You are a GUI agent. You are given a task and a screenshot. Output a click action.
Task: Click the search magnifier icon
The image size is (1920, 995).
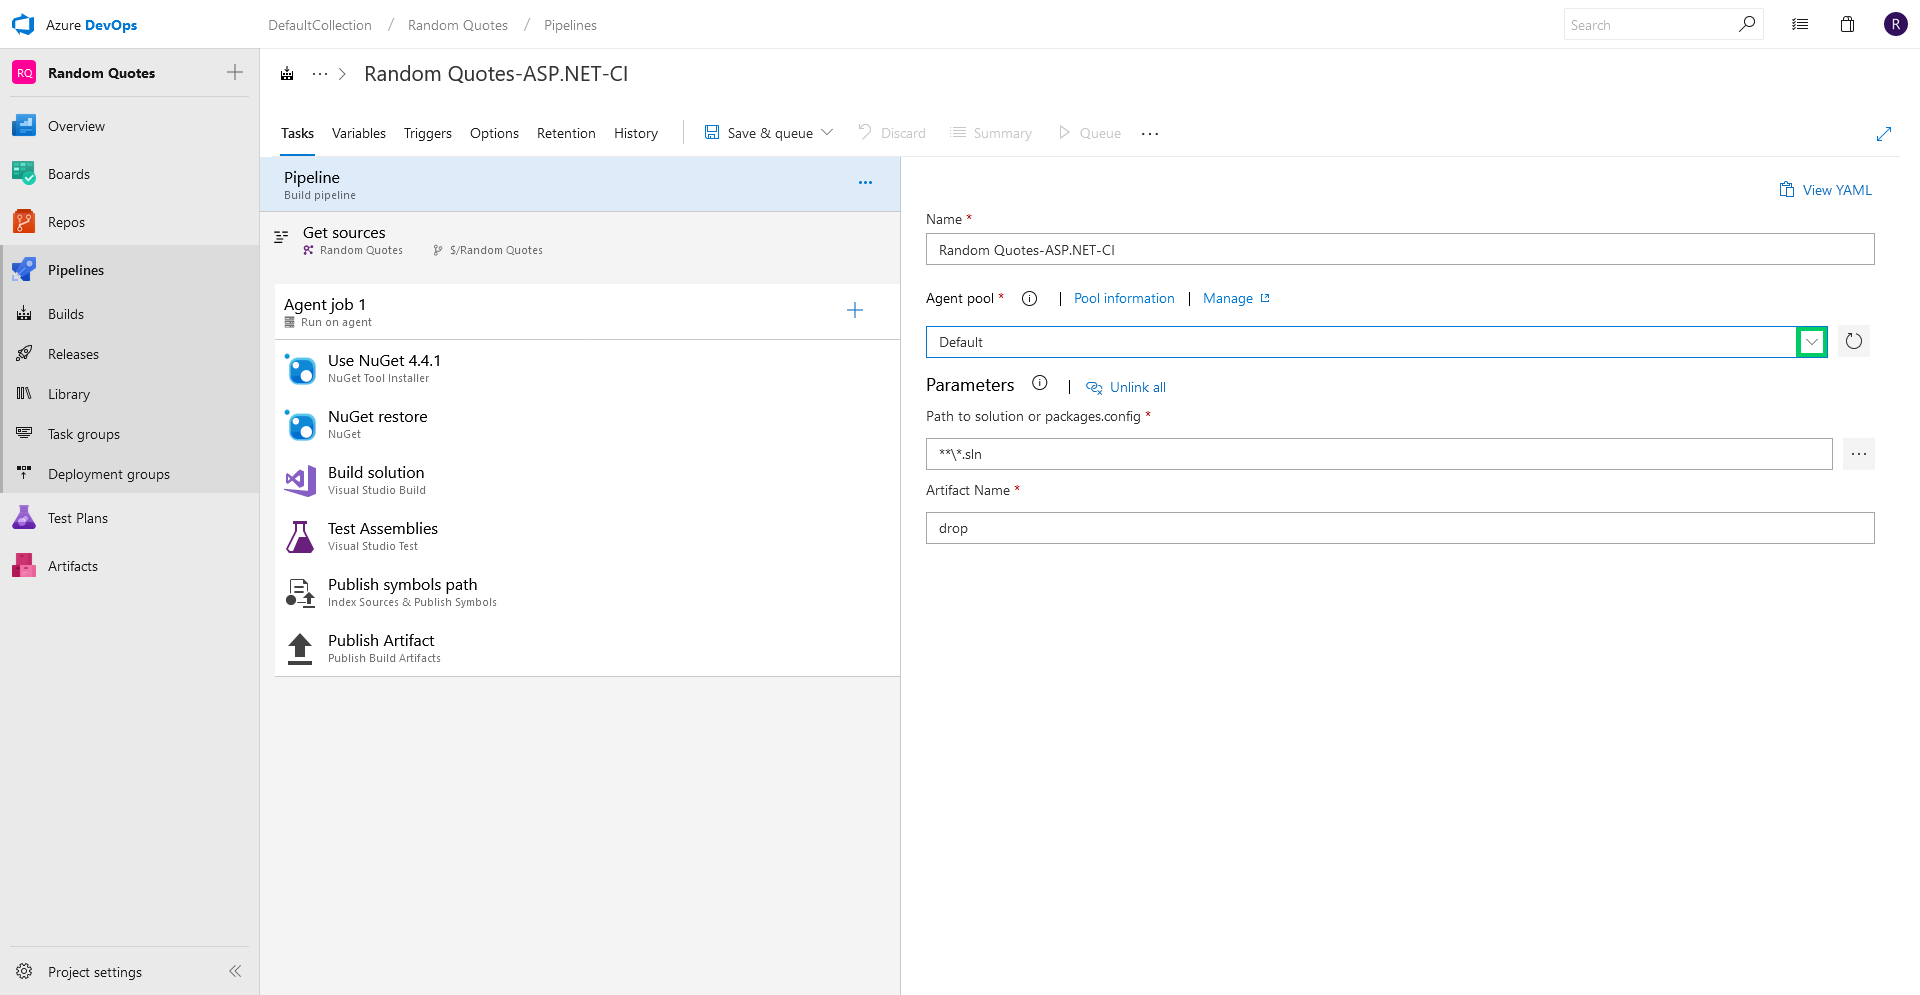1747,24
